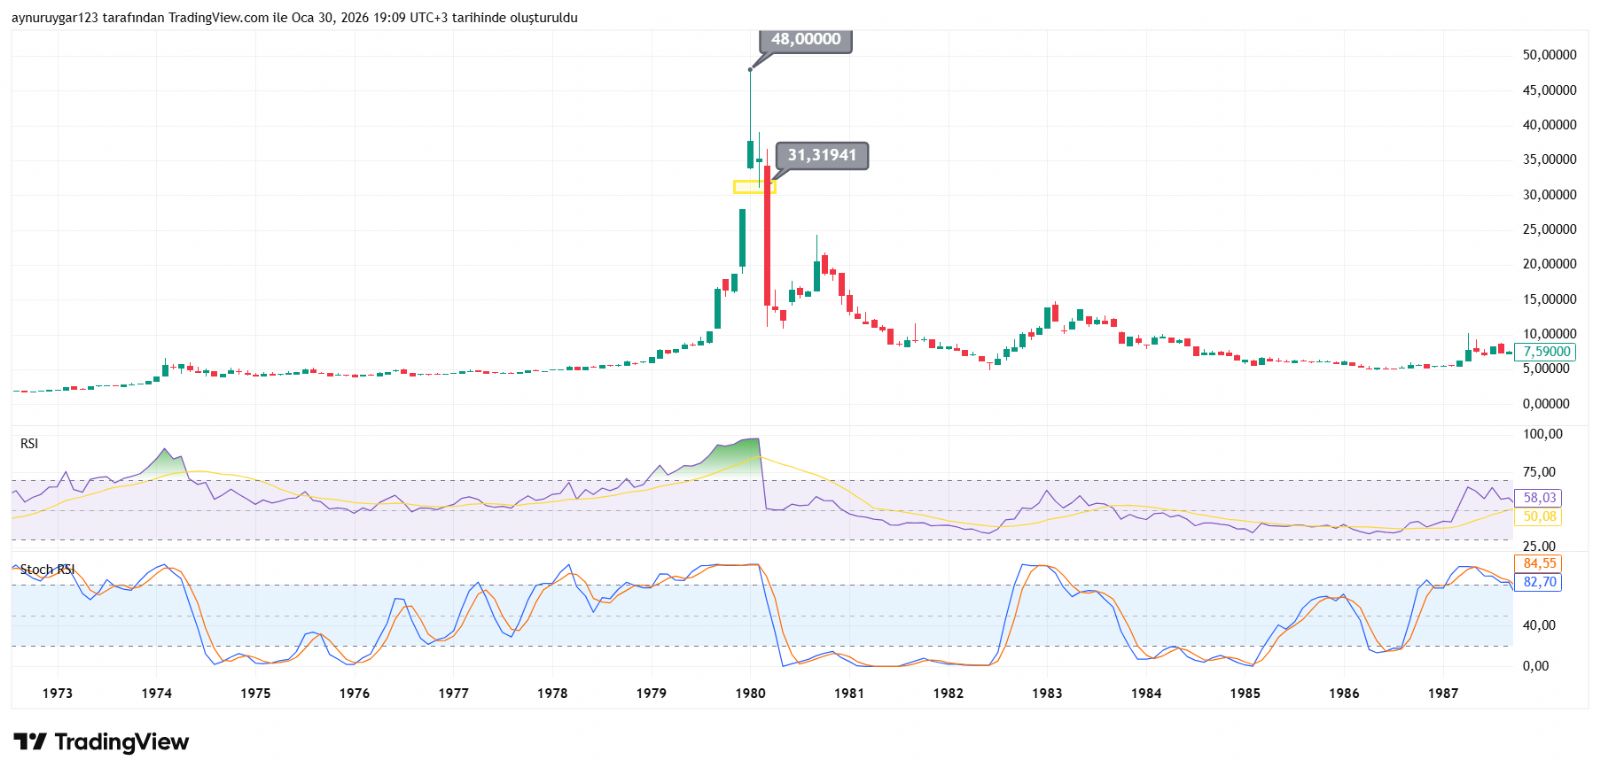The image size is (1600, 775).
Task: Click the 31,31941 price callout label
Action: click(821, 155)
